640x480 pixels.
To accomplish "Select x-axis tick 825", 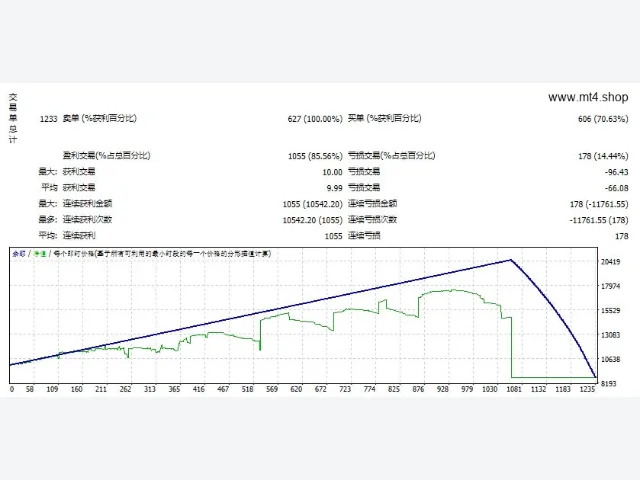I will 394,389.
